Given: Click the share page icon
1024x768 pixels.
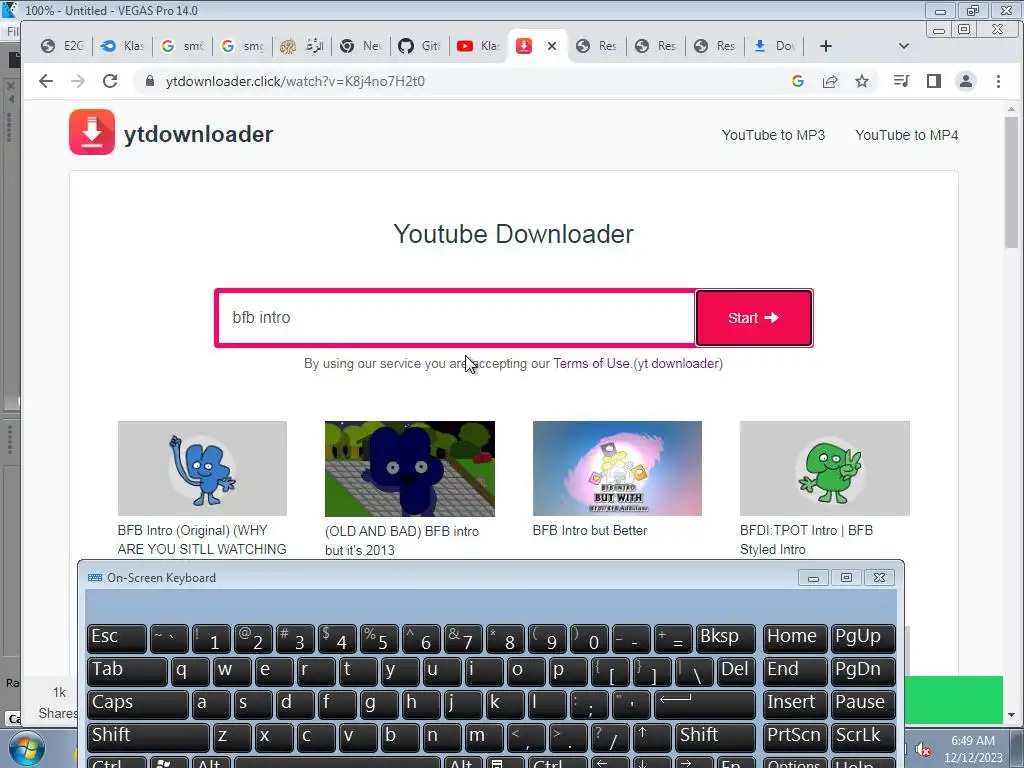Looking at the screenshot, I should [830, 81].
